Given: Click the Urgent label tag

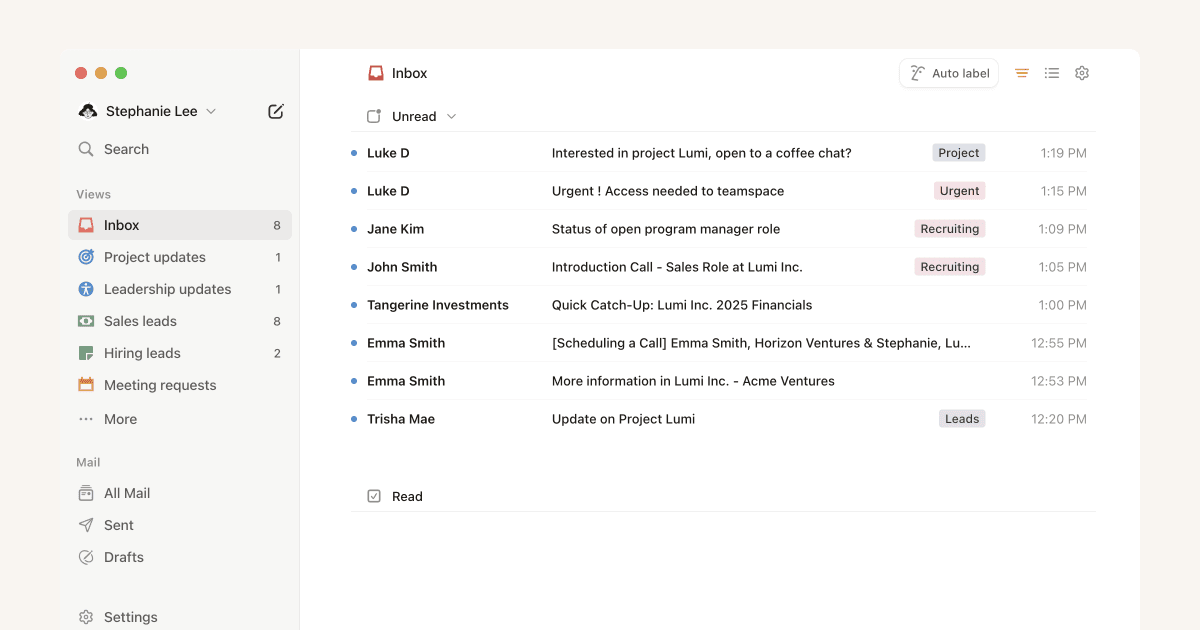Looking at the screenshot, I should (x=959, y=190).
